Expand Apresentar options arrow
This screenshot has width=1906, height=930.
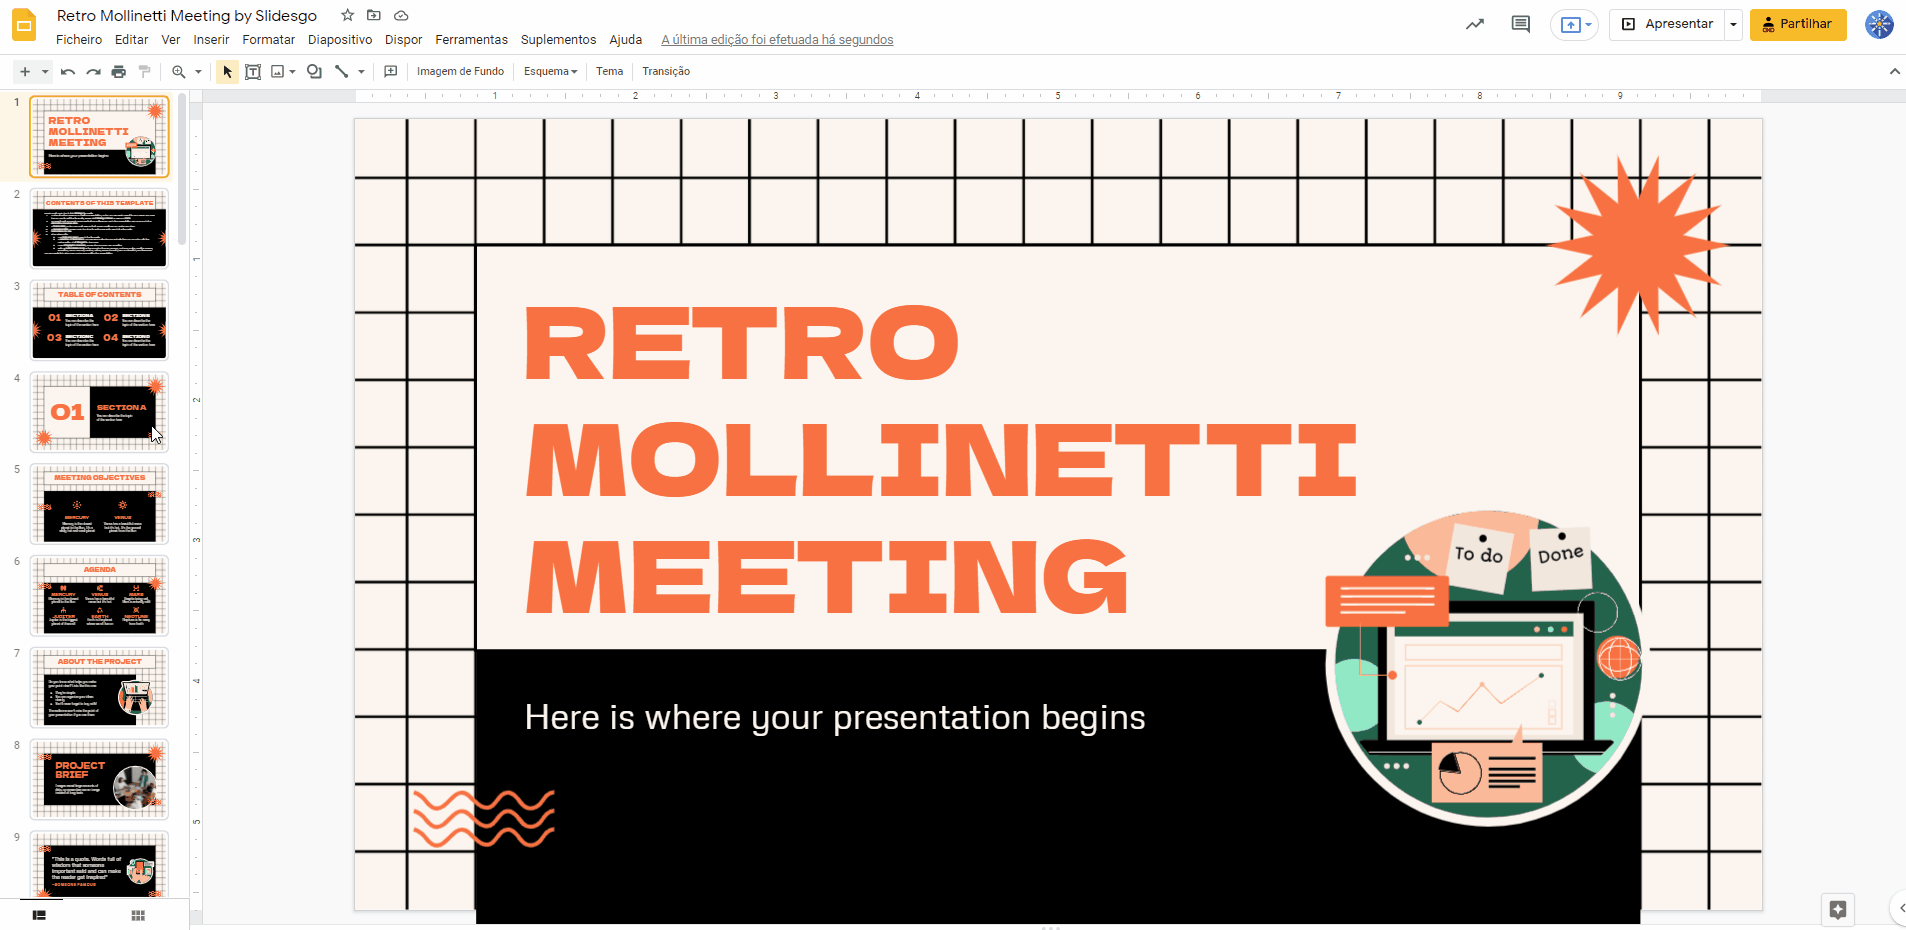[x=1733, y=24]
